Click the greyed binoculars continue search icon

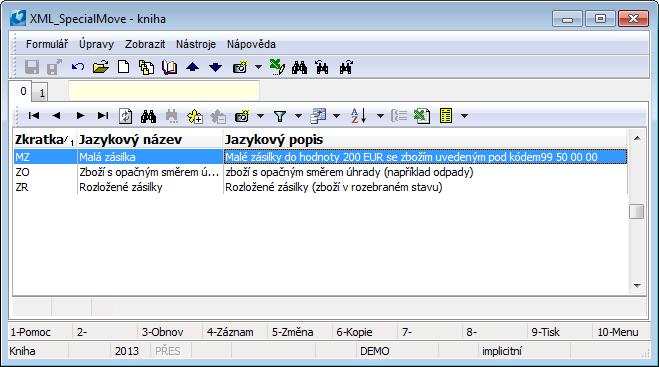(x=171, y=116)
